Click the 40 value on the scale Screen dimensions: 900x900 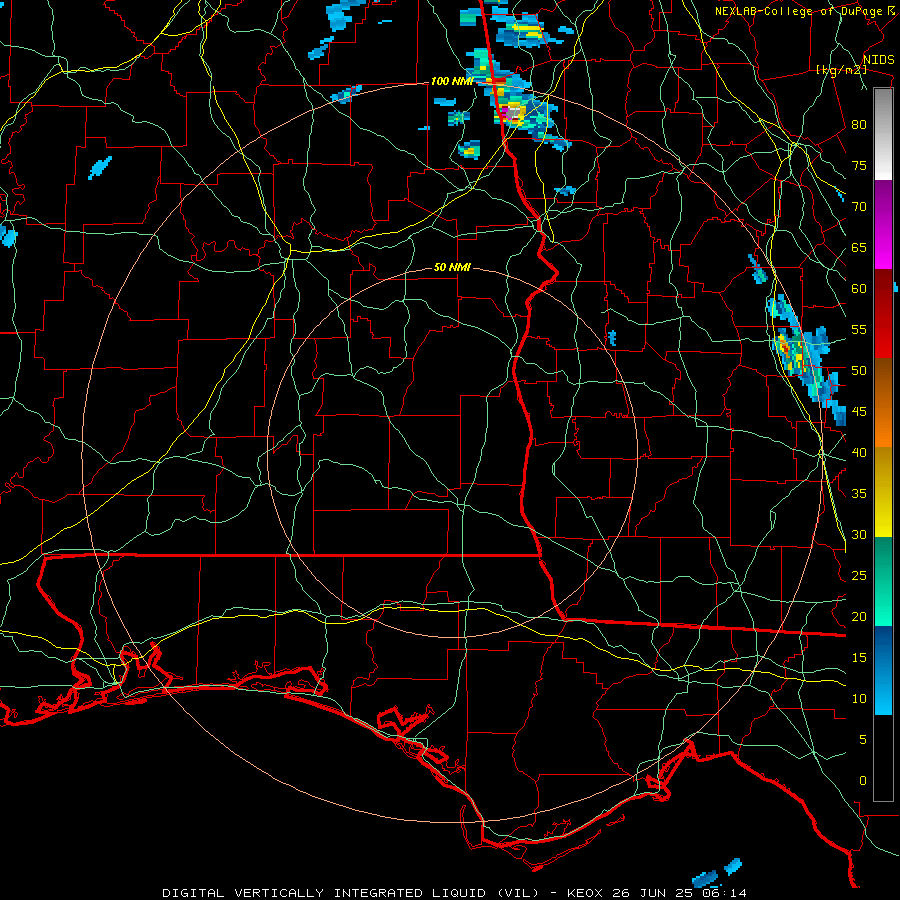859,453
